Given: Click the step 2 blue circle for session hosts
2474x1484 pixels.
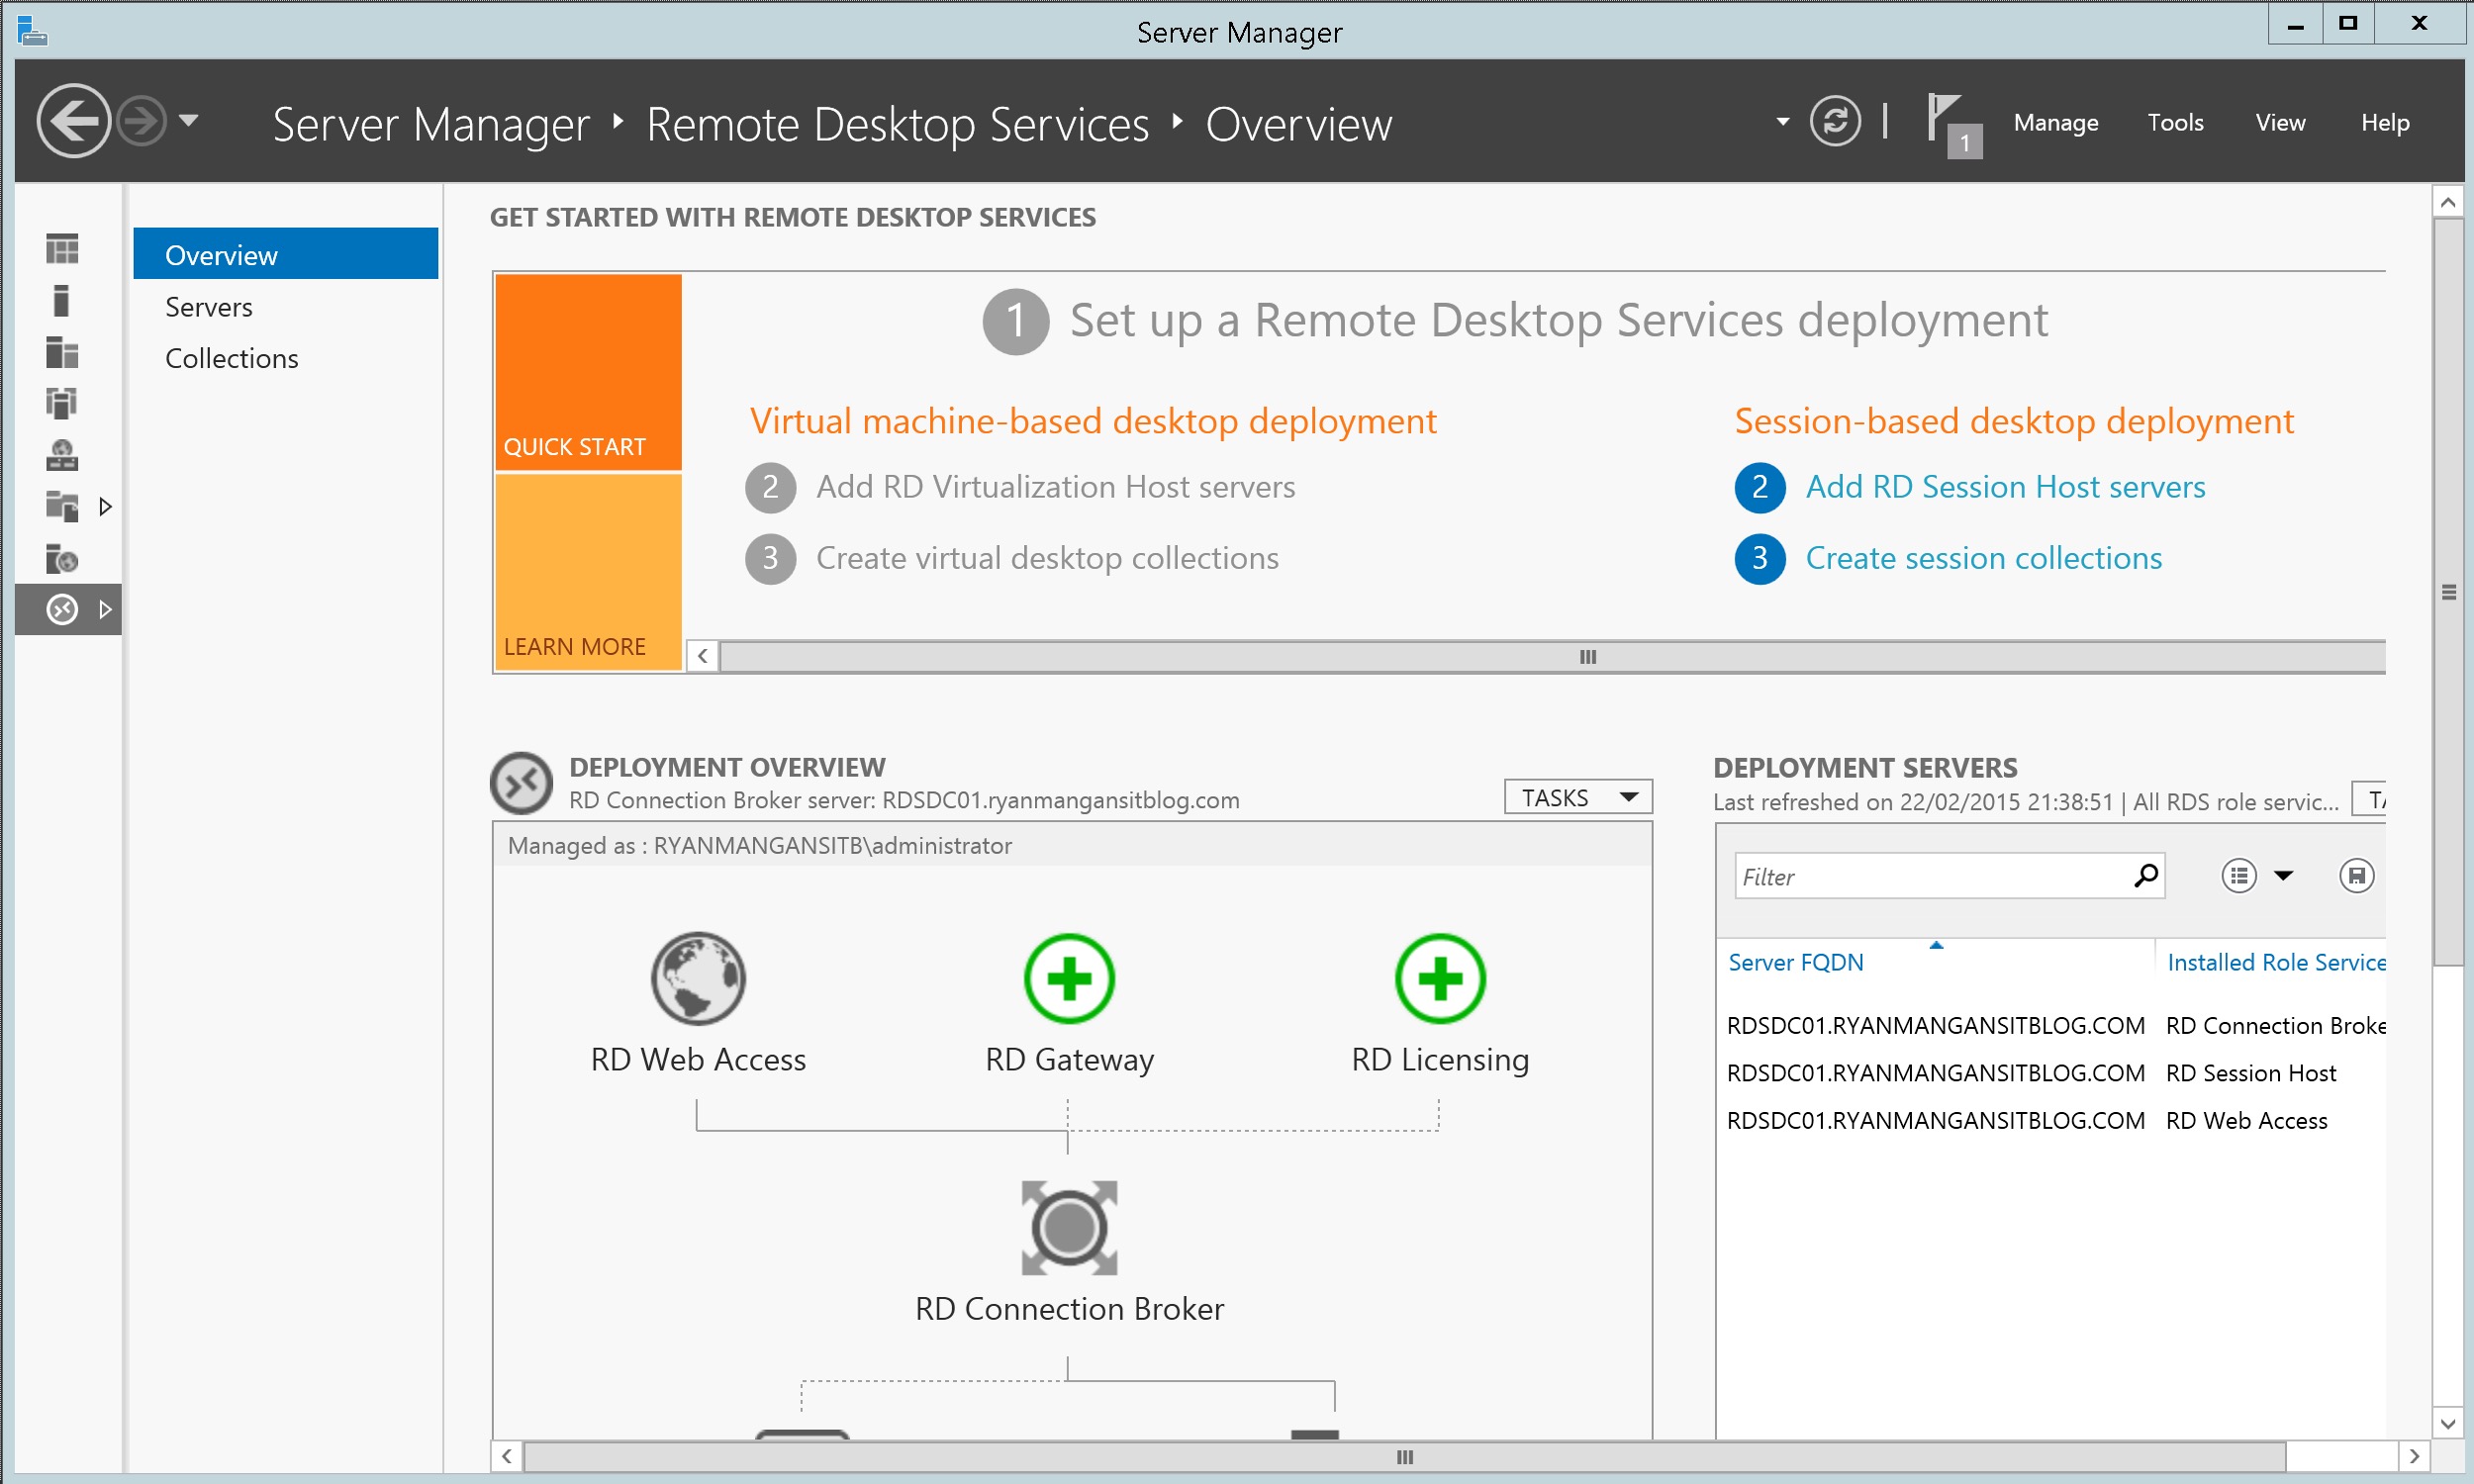Looking at the screenshot, I should [x=1760, y=487].
